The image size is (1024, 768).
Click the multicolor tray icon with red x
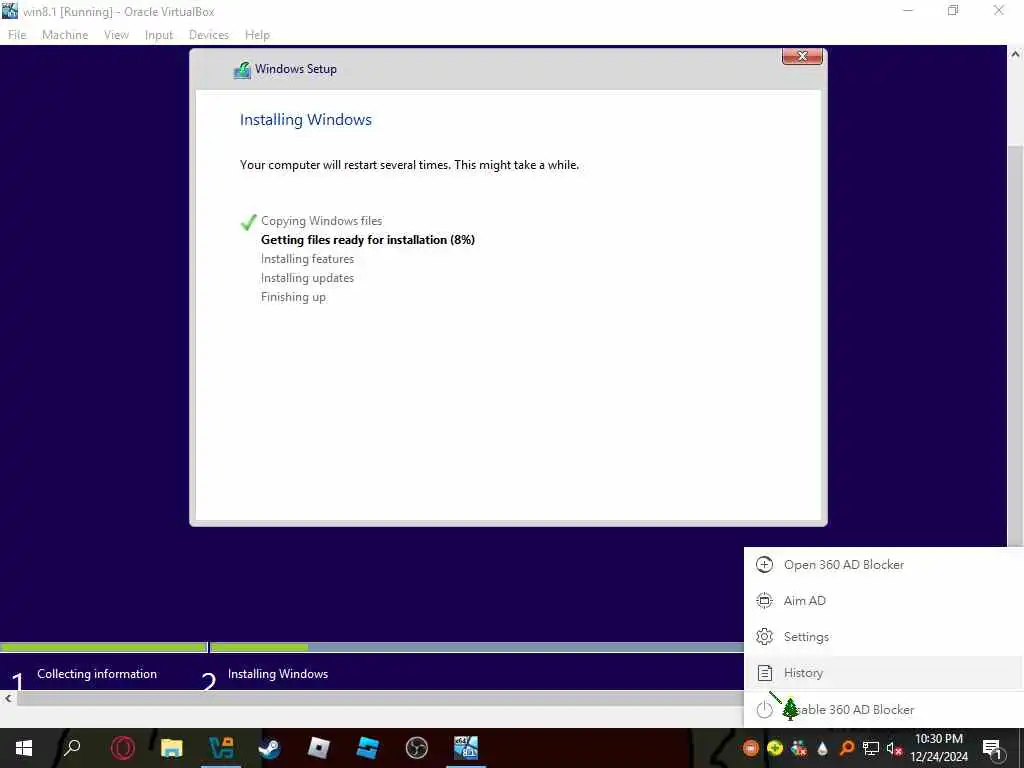coord(799,748)
